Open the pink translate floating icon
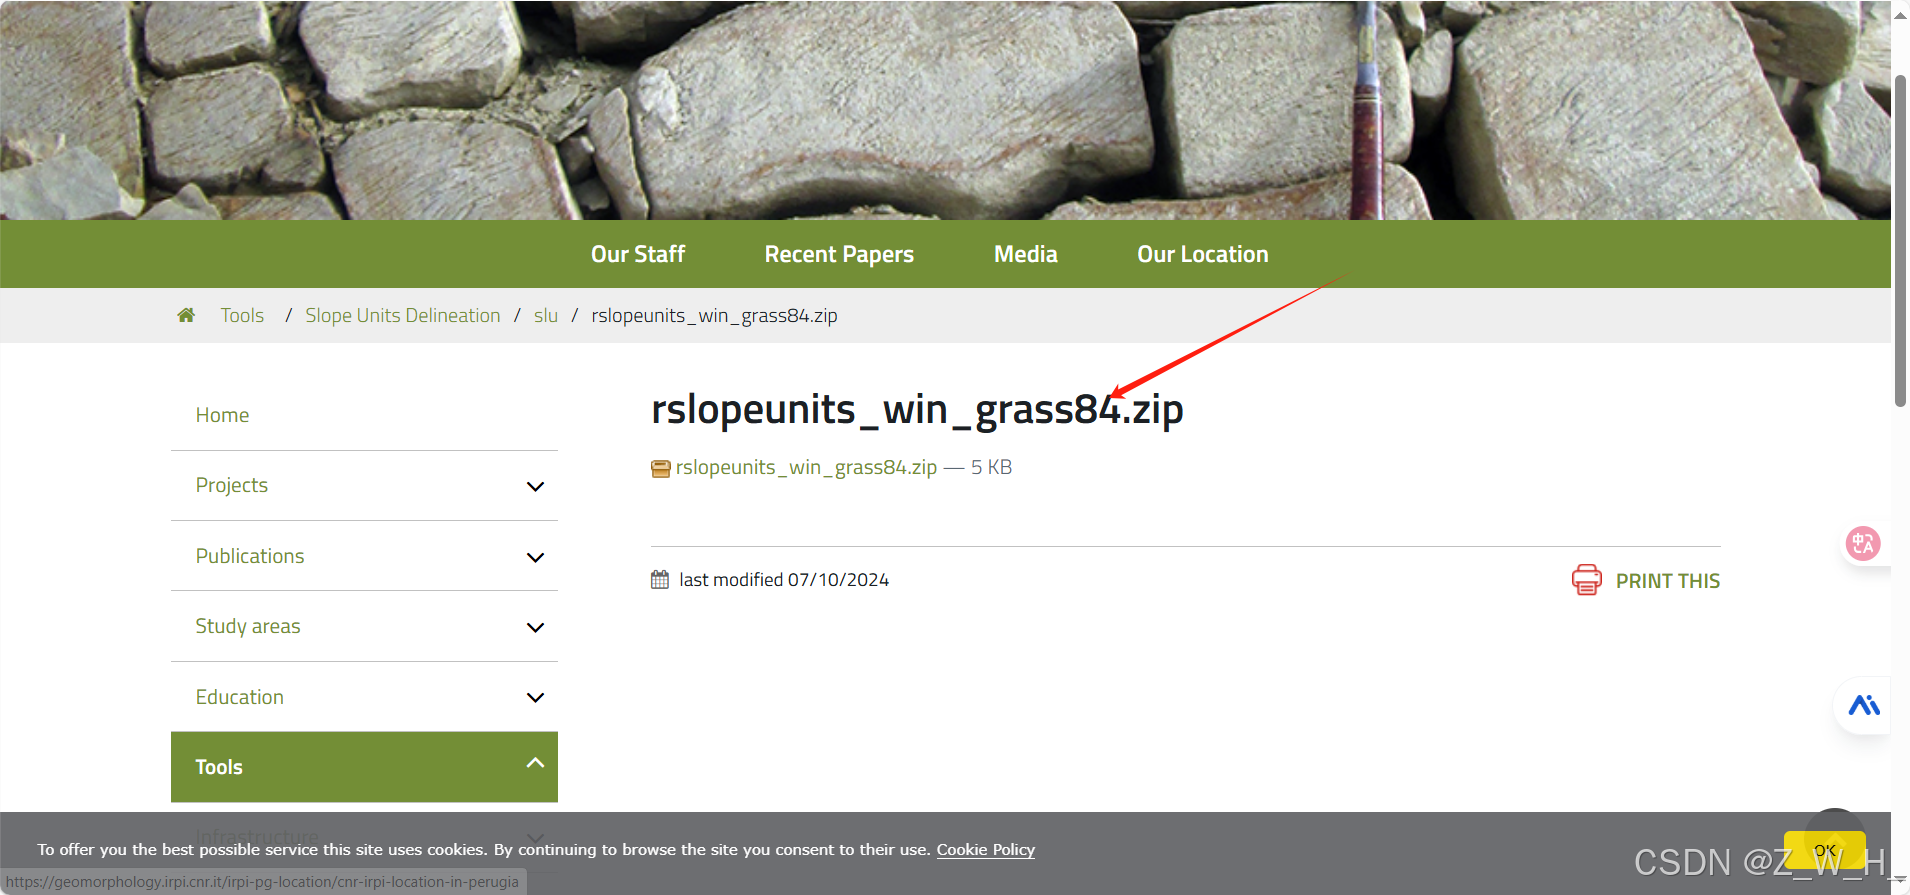Image resolution: width=1910 pixels, height=895 pixels. 1863,544
